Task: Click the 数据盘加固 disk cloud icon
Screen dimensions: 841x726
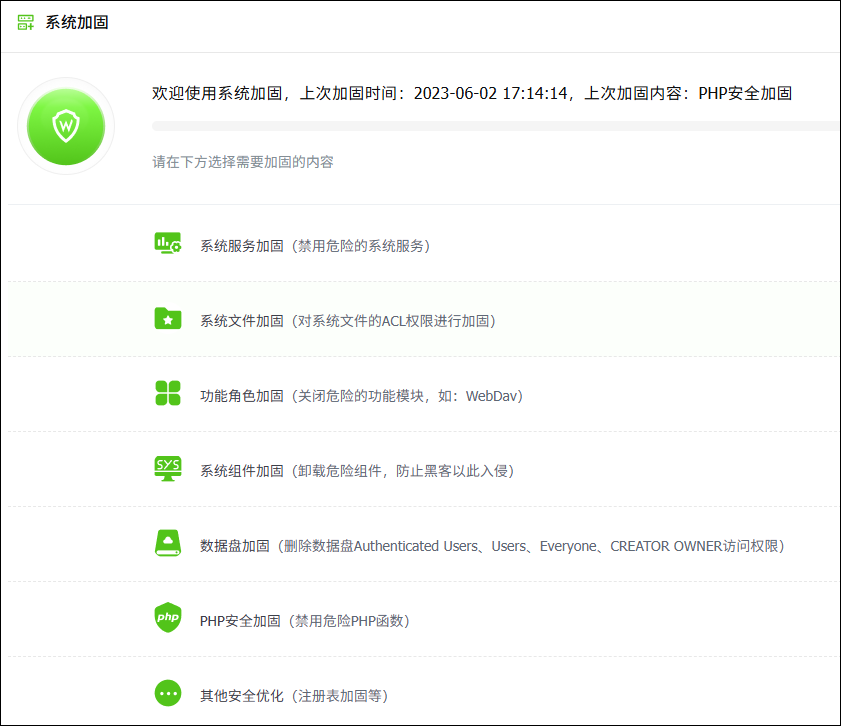Action: tap(168, 544)
